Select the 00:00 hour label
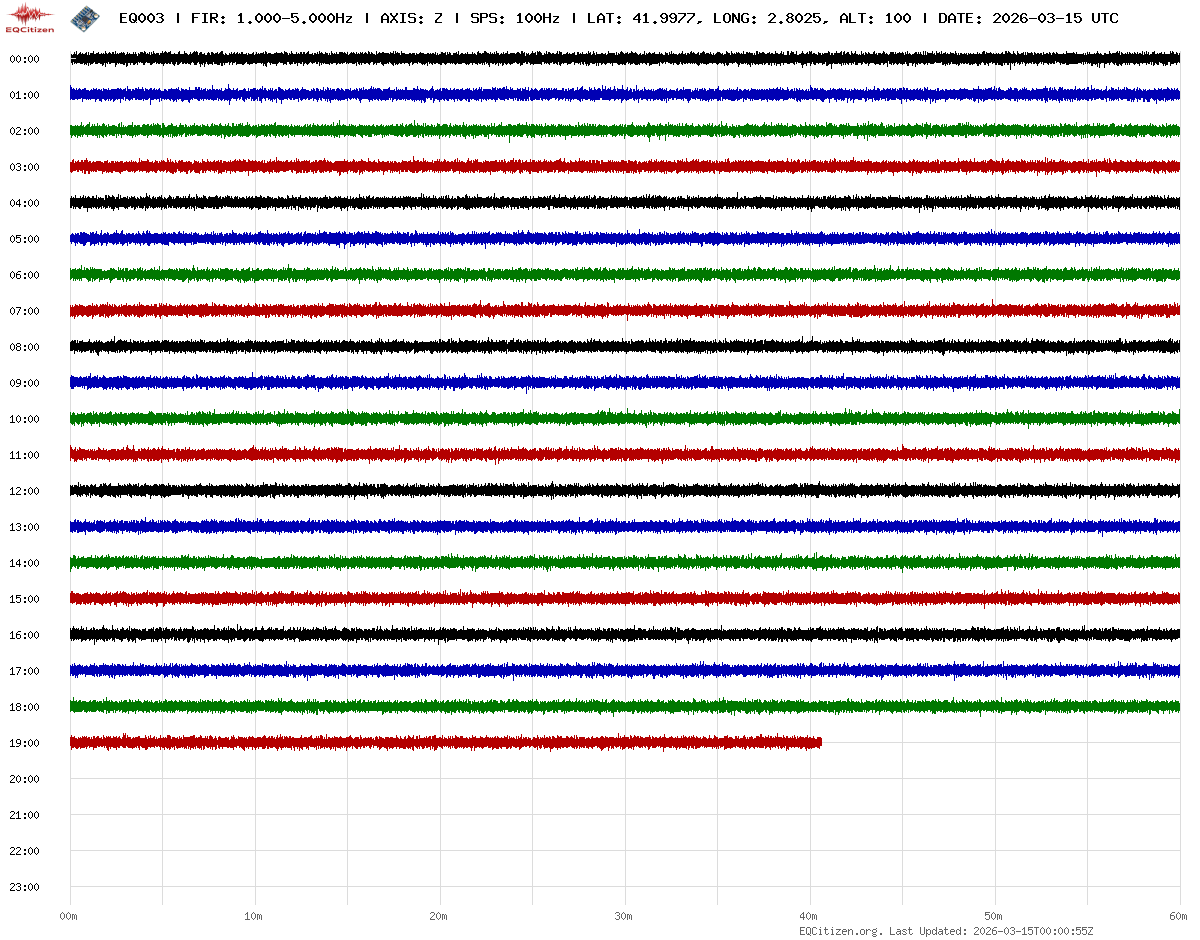Image resolution: width=1200 pixels, height=940 pixels. 24,59
